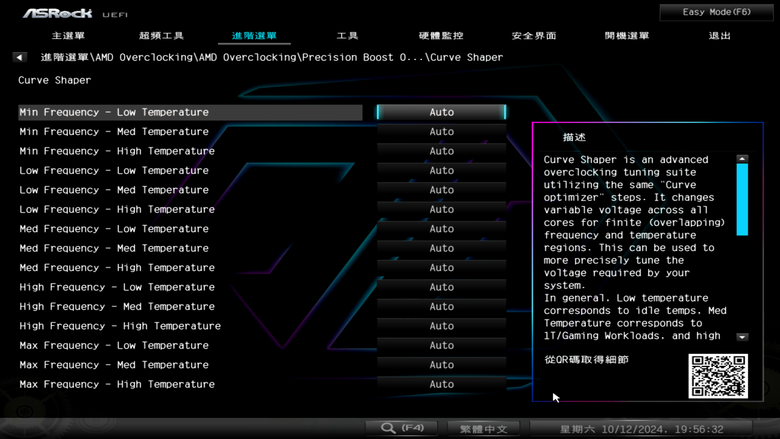The width and height of the screenshot is (780, 439).
Task: Select the Med Frequency - Med Temperature label
Action: (114, 248)
